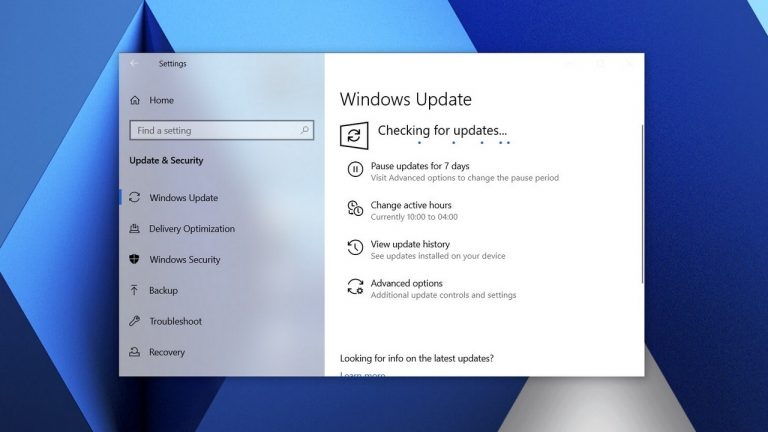
Task: Click the Windows Update sync icon in sidebar
Action: (x=135, y=197)
